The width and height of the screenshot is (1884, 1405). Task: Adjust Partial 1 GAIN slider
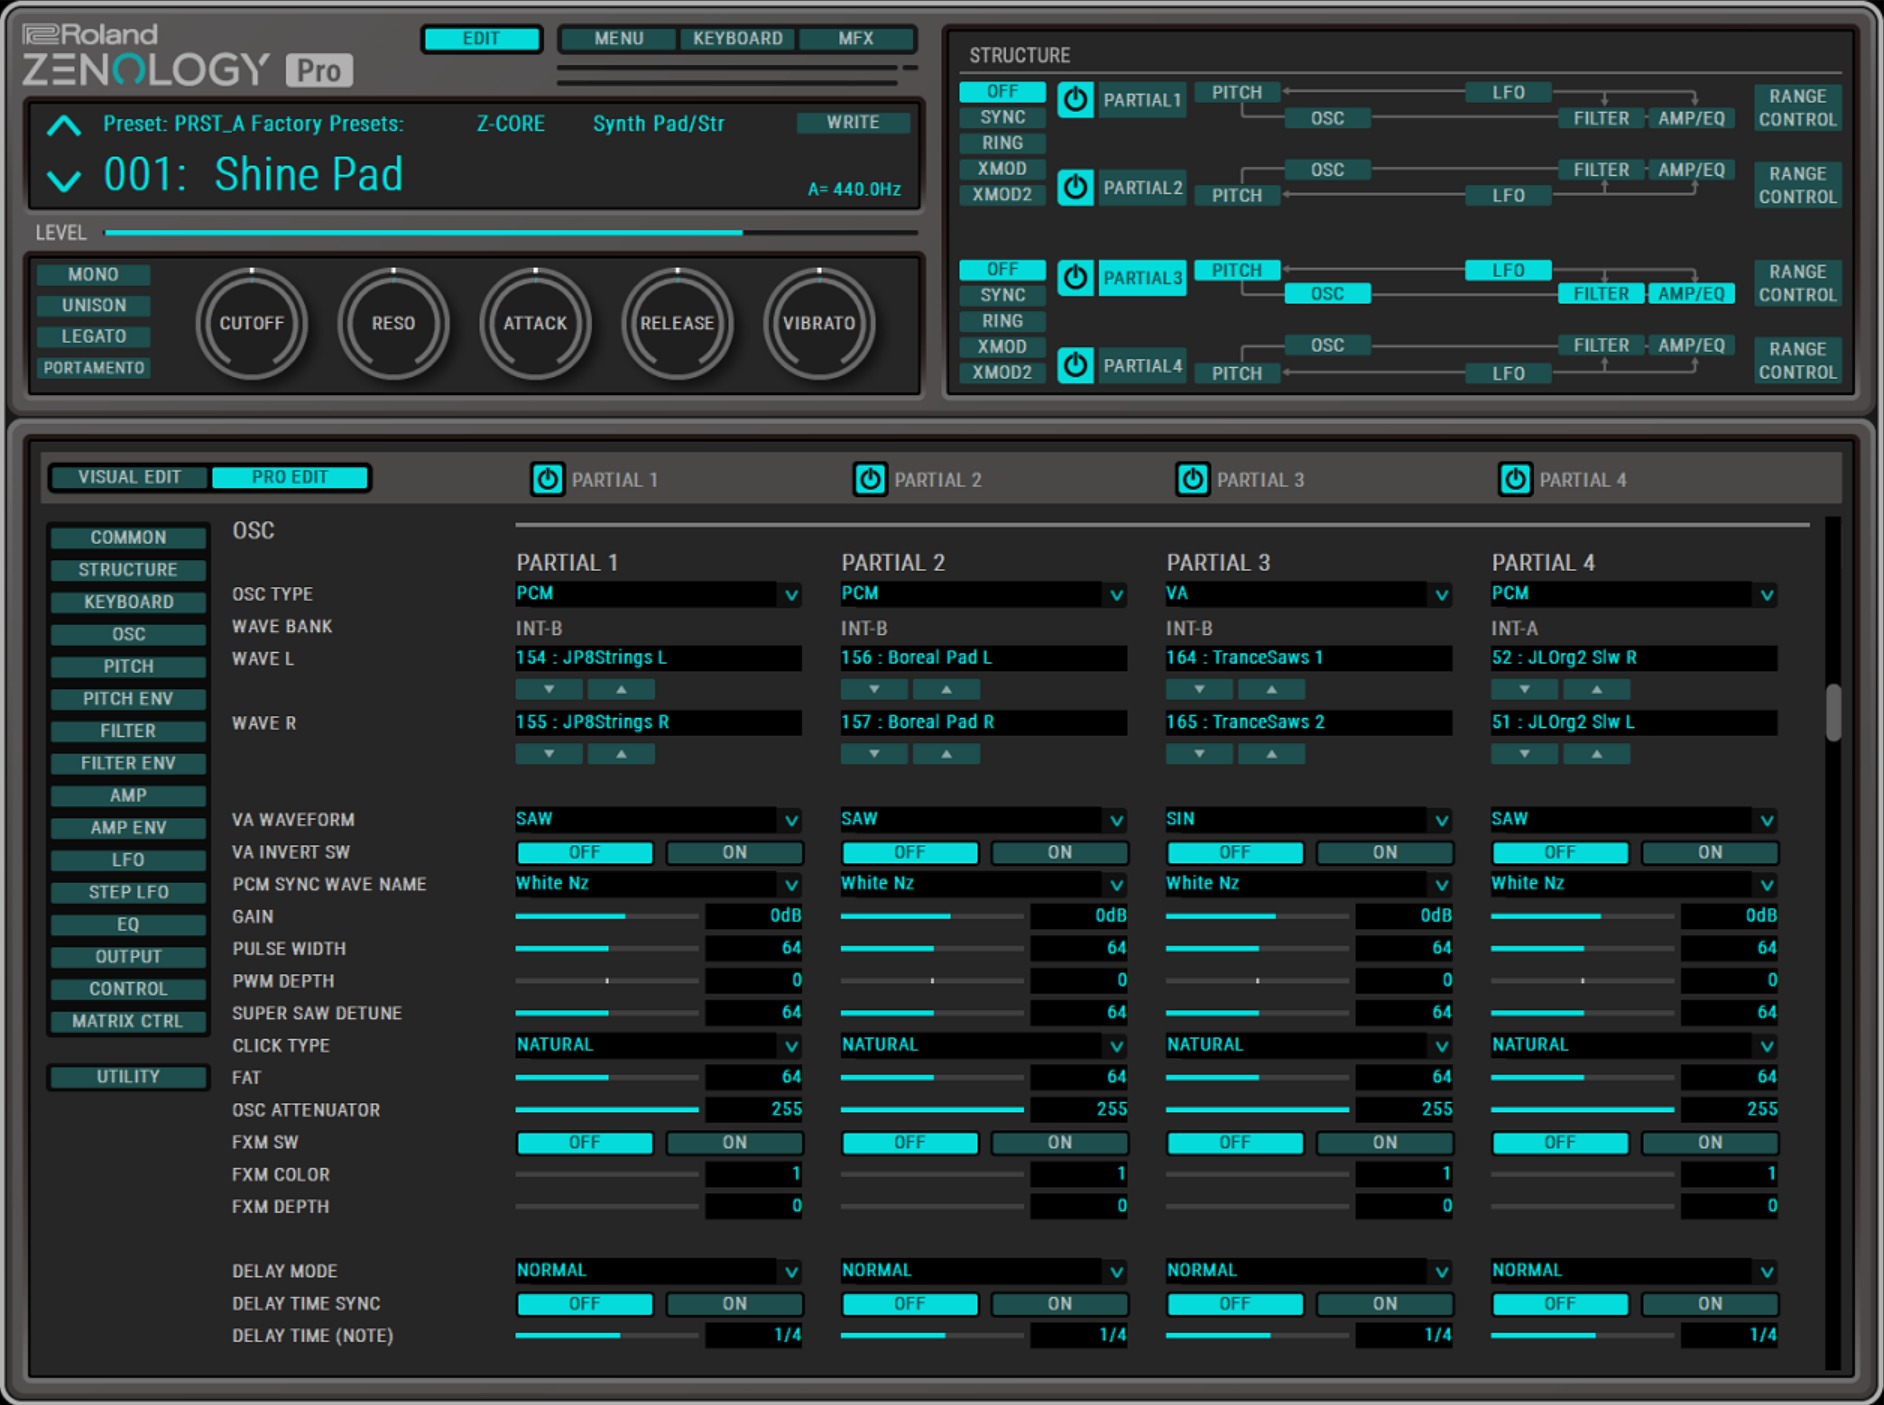pos(607,916)
